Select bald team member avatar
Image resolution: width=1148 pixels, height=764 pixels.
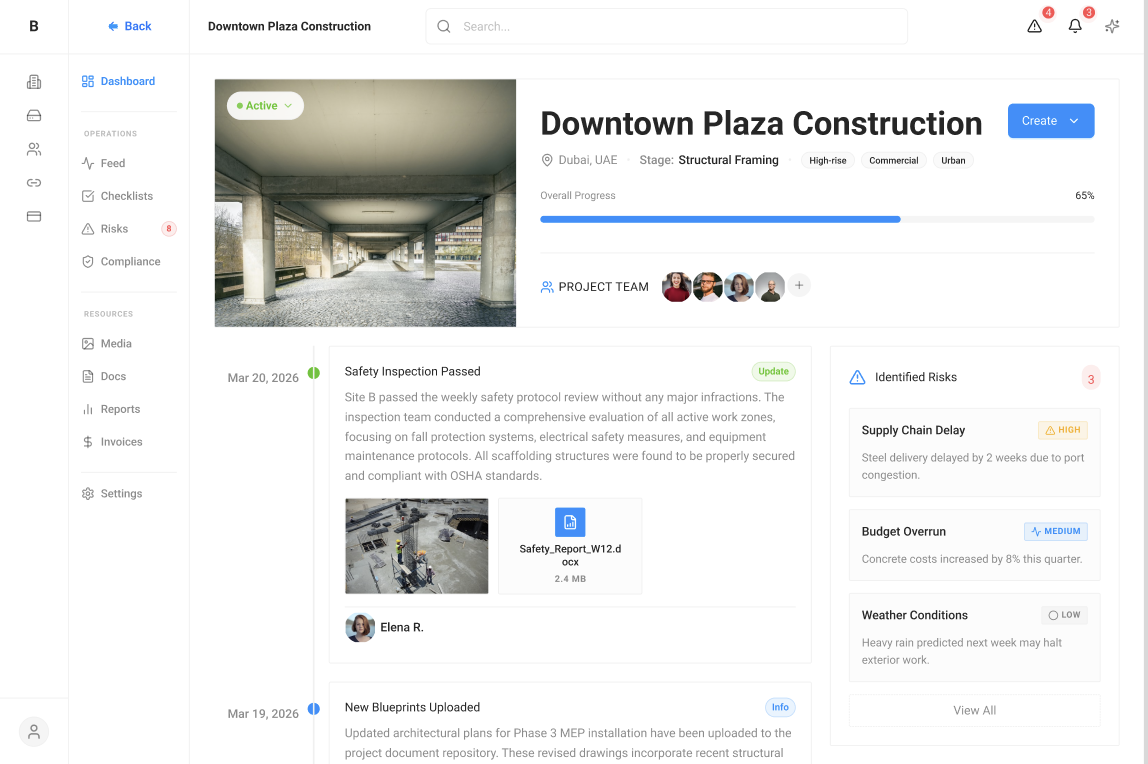(x=770, y=287)
